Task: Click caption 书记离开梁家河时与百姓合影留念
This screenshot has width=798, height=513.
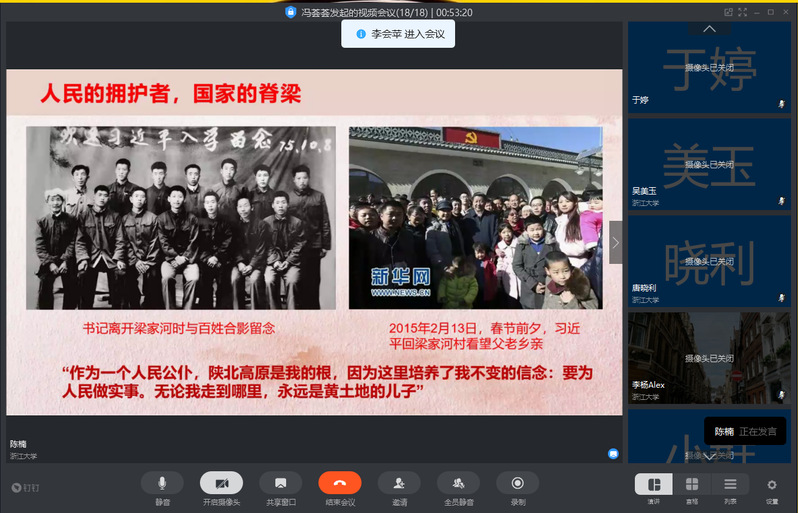Action: click(x=179, y=328)
